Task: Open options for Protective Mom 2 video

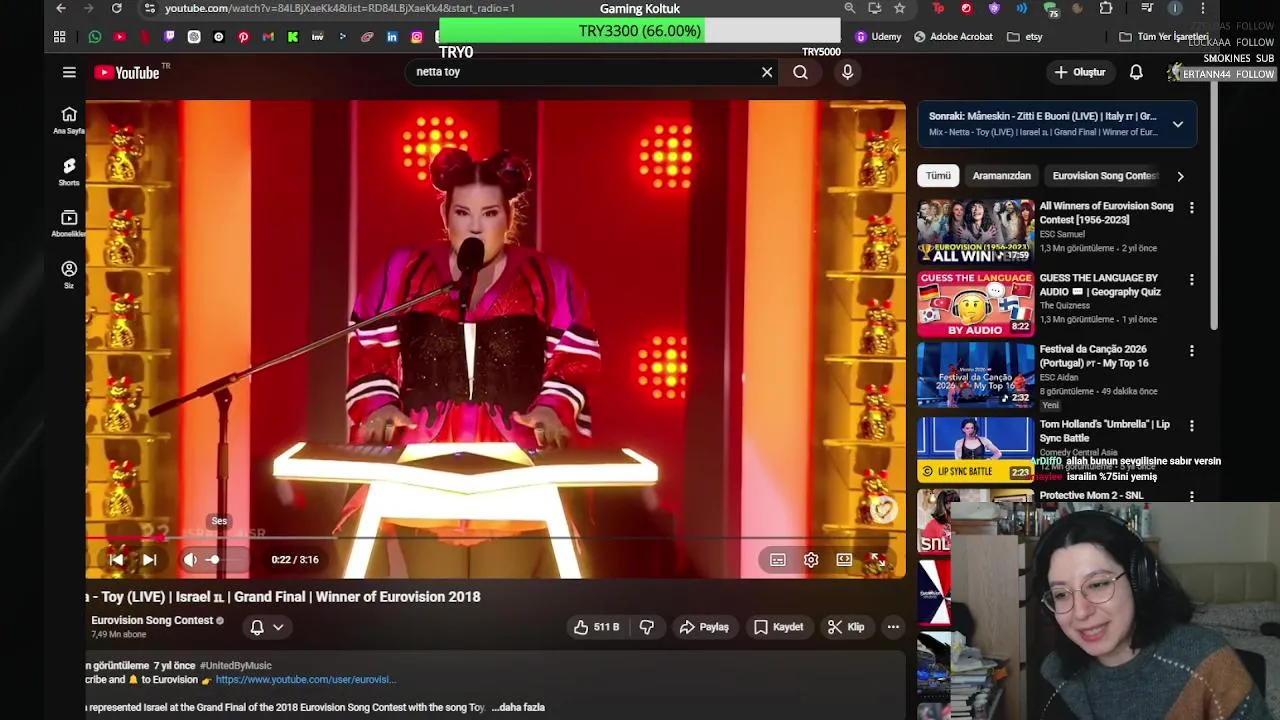Action: (1191, 496)
